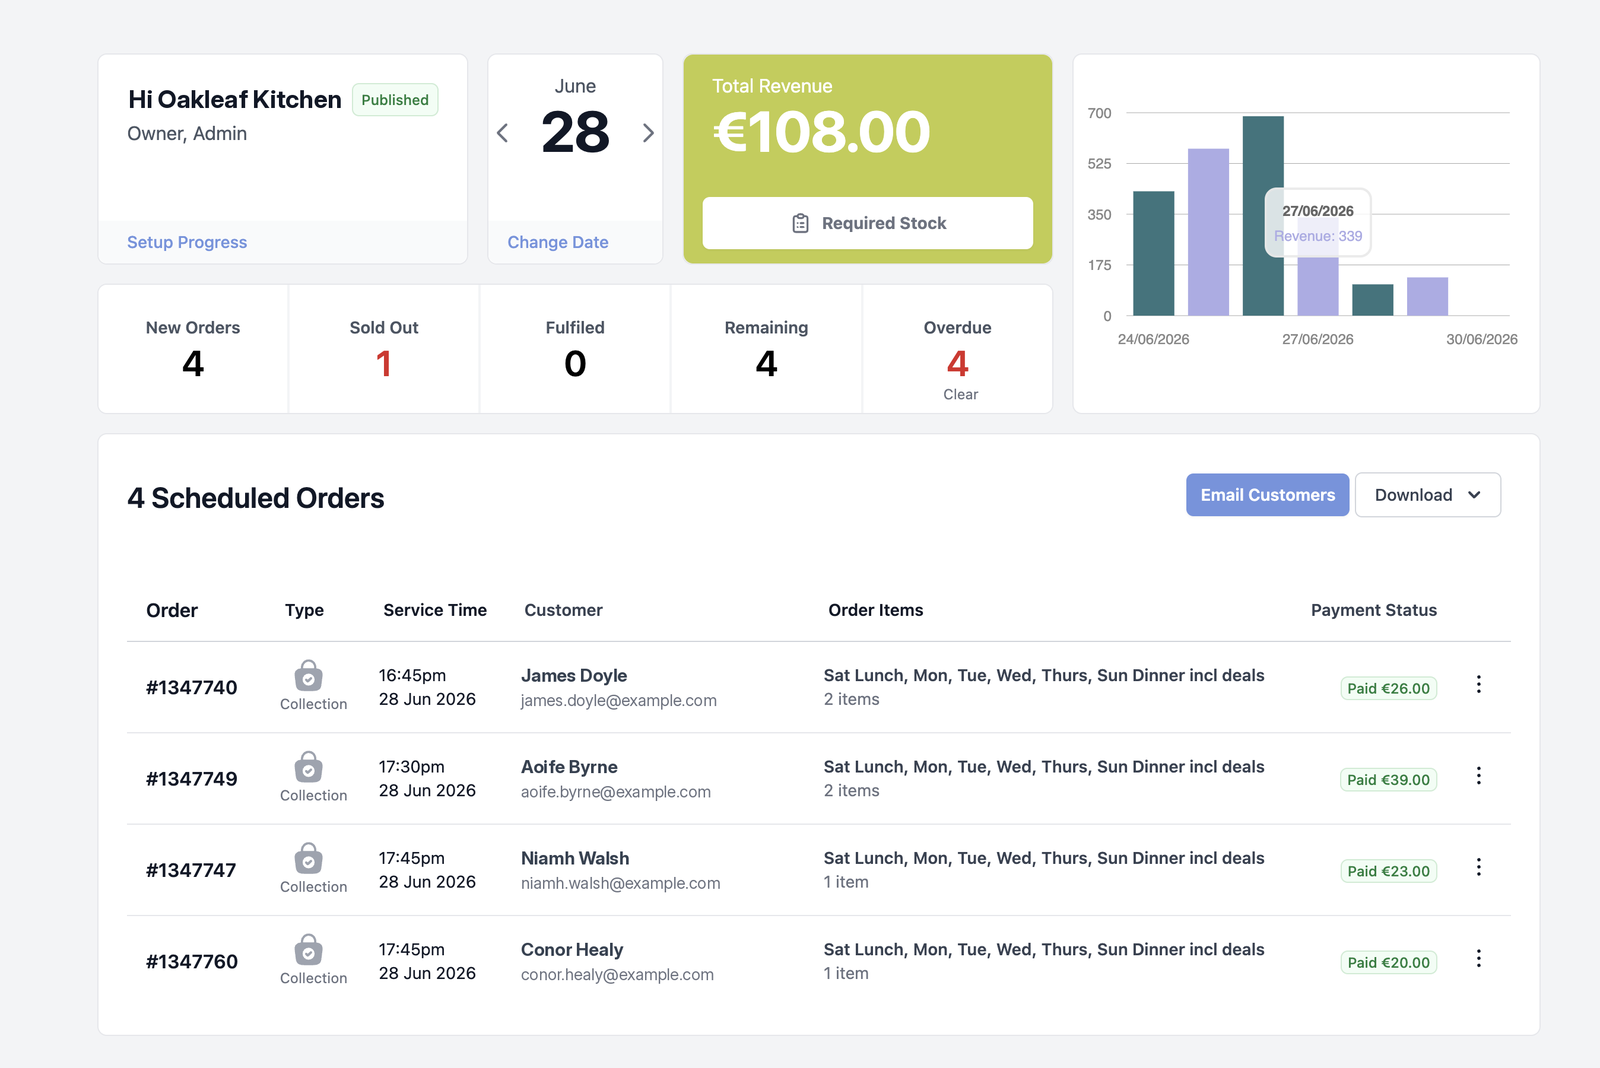
Task: Click the Payment Status column header
Action: coord(1373,610)
